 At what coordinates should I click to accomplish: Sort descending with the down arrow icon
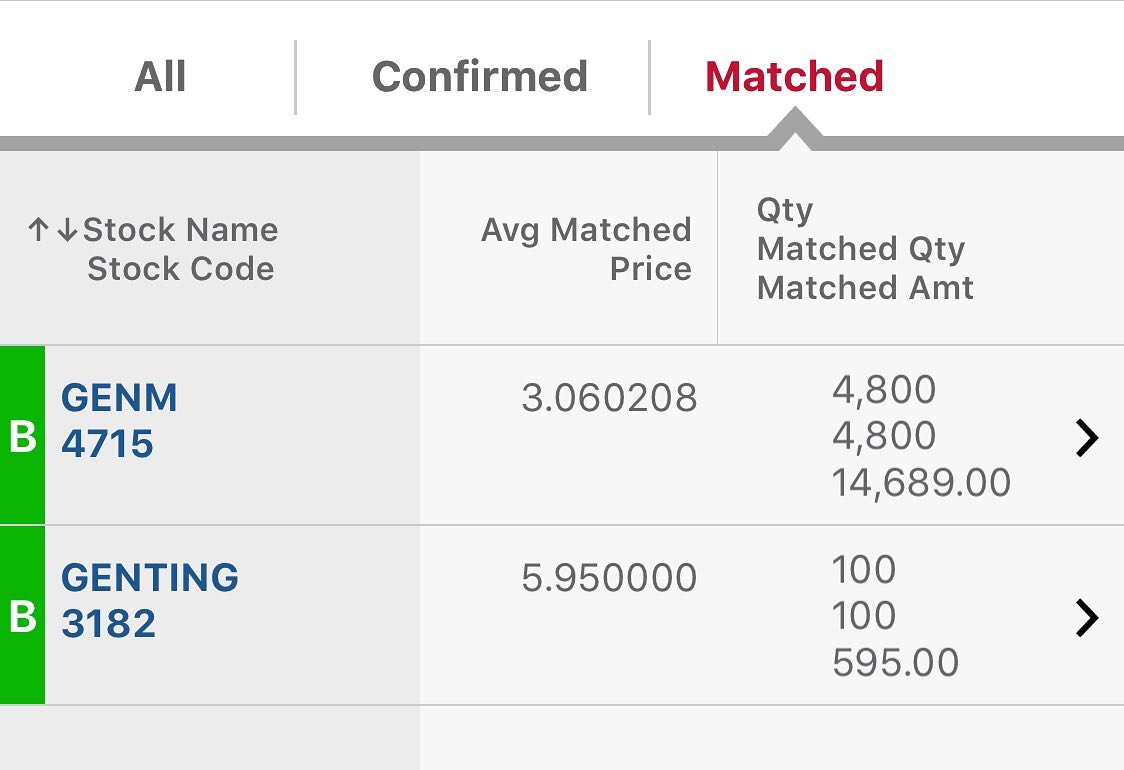(67, 230)
